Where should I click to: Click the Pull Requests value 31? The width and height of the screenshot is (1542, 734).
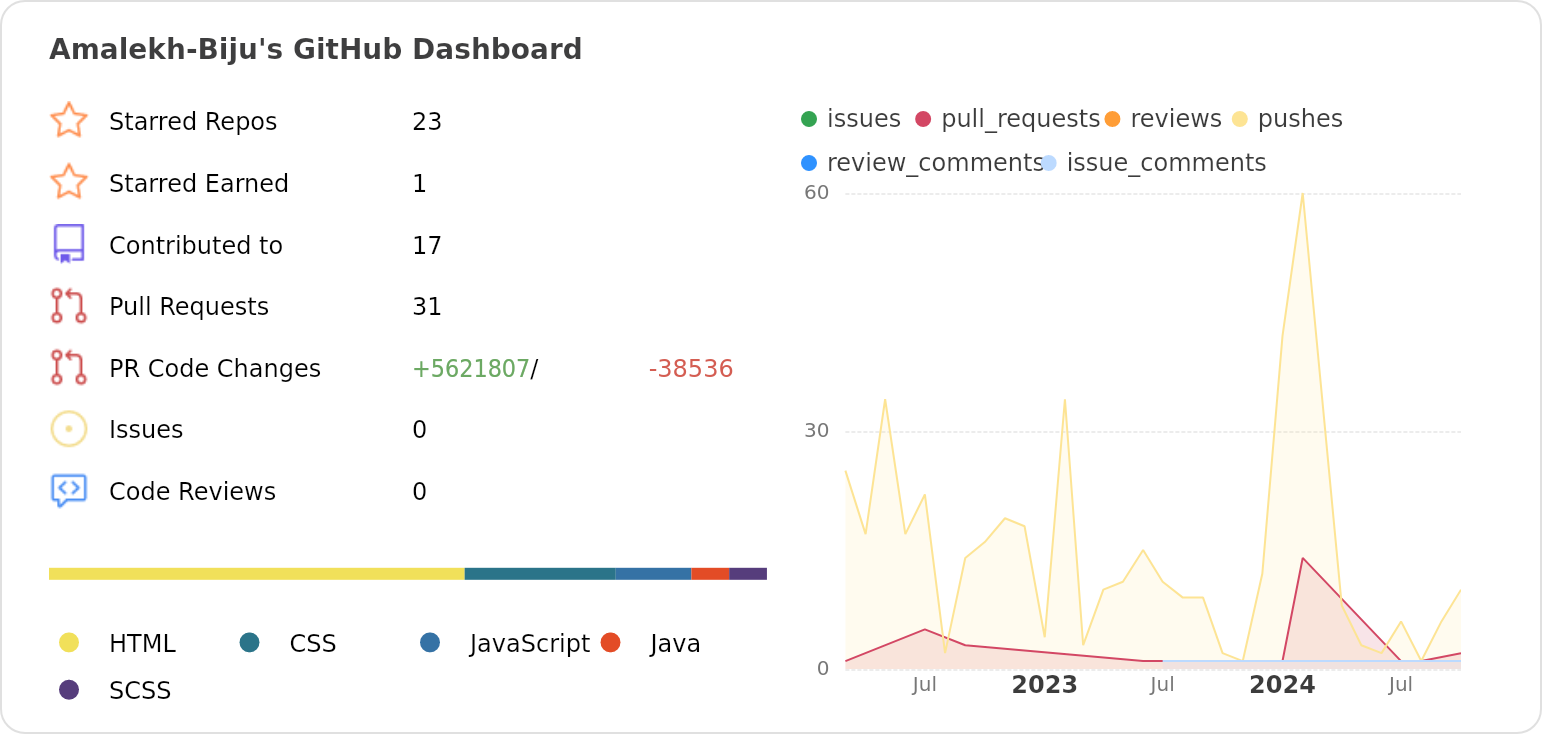(427, 307)
